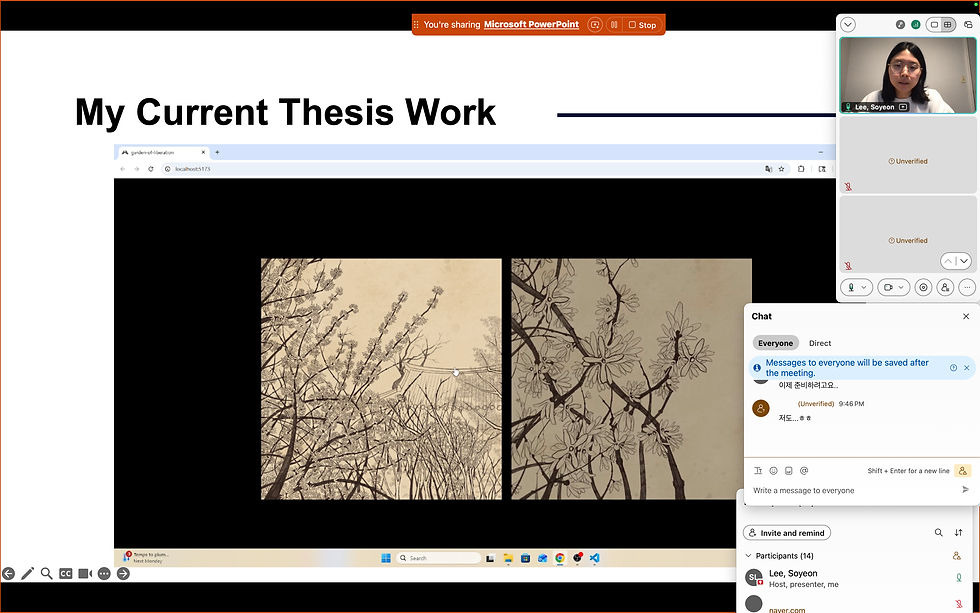980x613 pixels.
Task: Collapse the Participants (14) list
Action: pyautogui.click(x=748, y=556)
